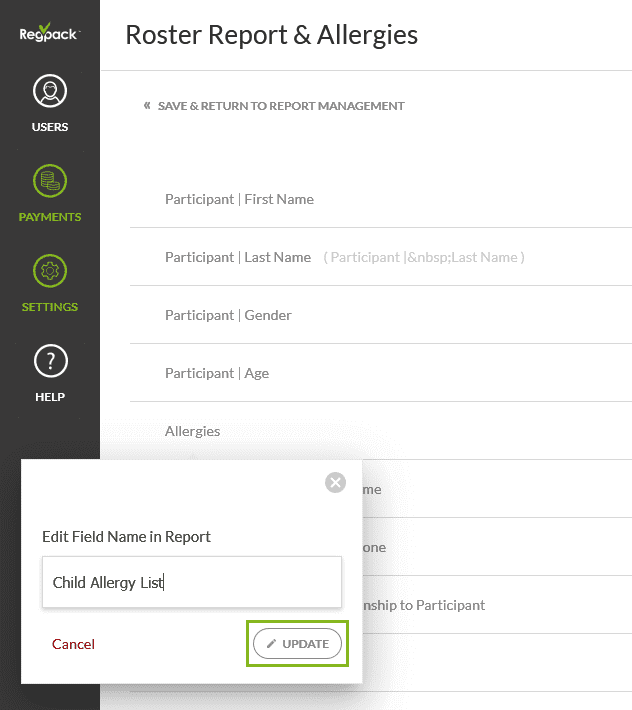Open the Settings gear icon
Viewport: 632px width, 710px height.
click(50, 271)
